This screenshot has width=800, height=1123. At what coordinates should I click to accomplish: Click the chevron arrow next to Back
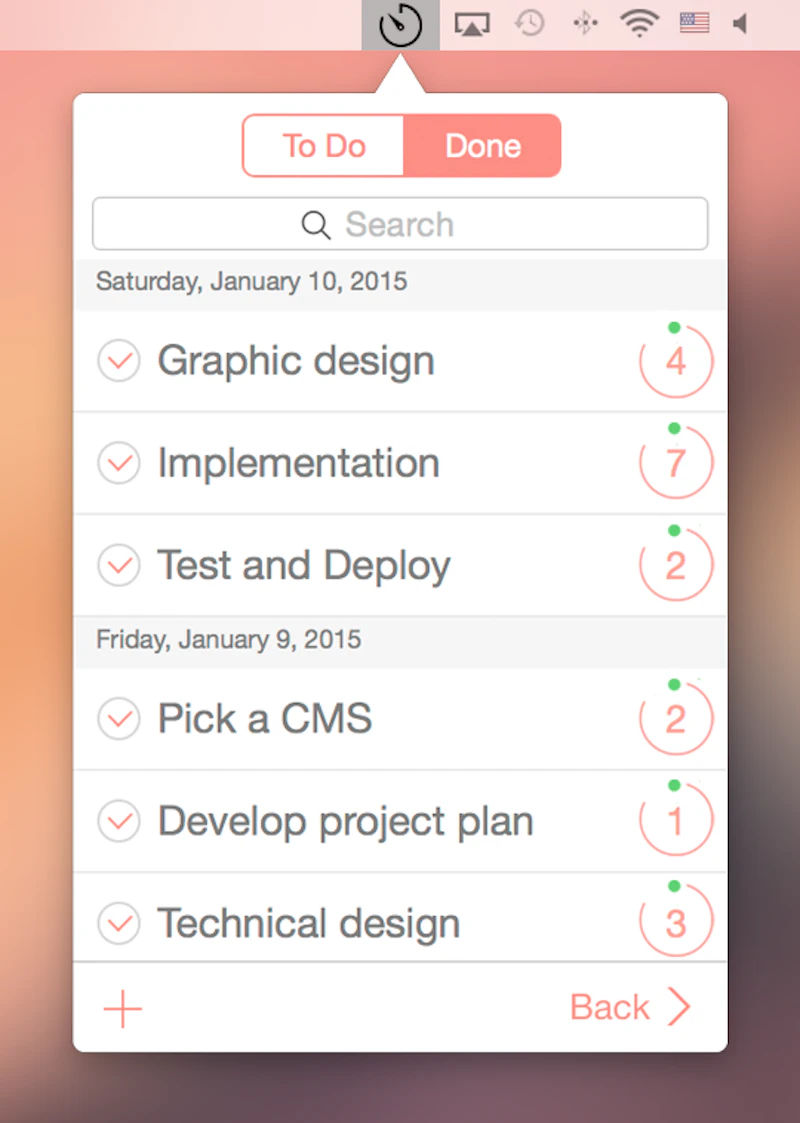[x=680, y=1007]
